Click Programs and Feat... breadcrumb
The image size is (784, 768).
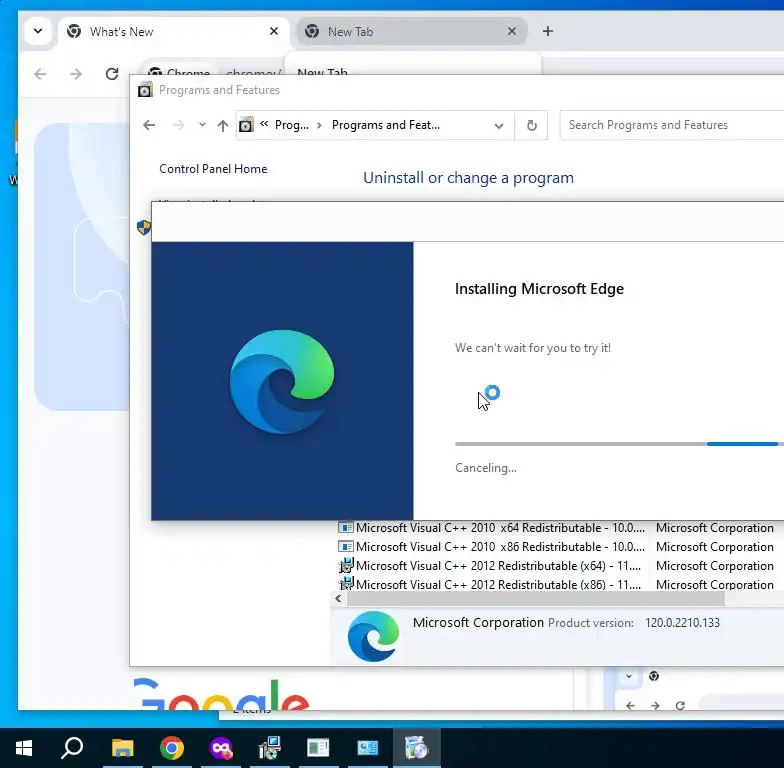tap(386, 125)
